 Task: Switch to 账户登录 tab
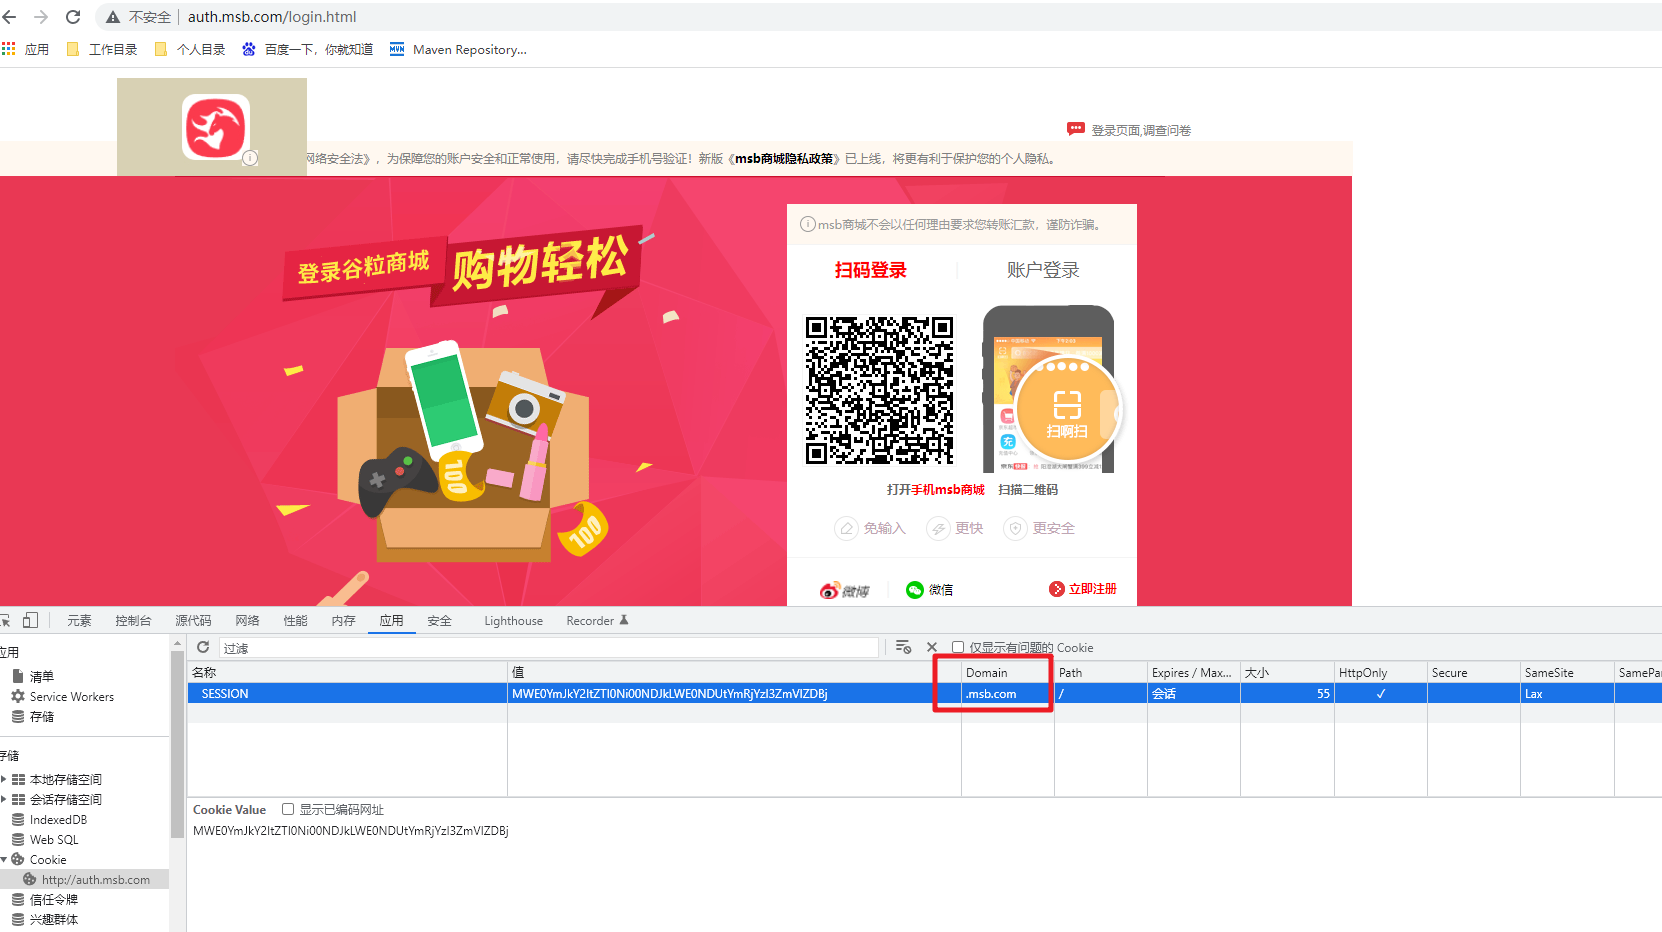1043,270
